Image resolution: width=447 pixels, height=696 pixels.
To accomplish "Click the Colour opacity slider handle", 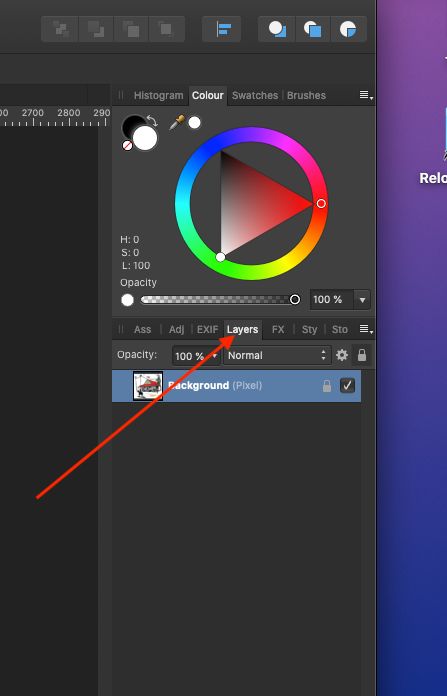I will click(295, 300).
